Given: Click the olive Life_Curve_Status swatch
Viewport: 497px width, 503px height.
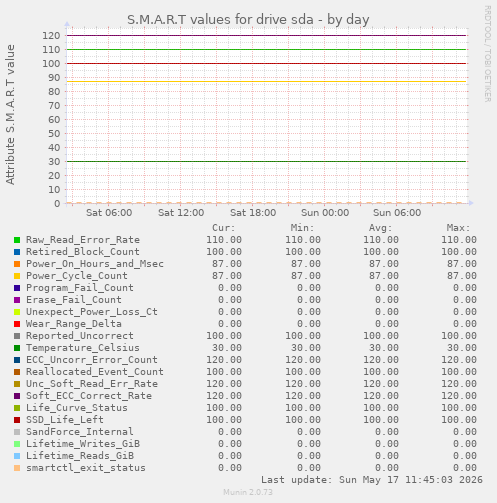Looking at the screenshot, I should point(17,408).
